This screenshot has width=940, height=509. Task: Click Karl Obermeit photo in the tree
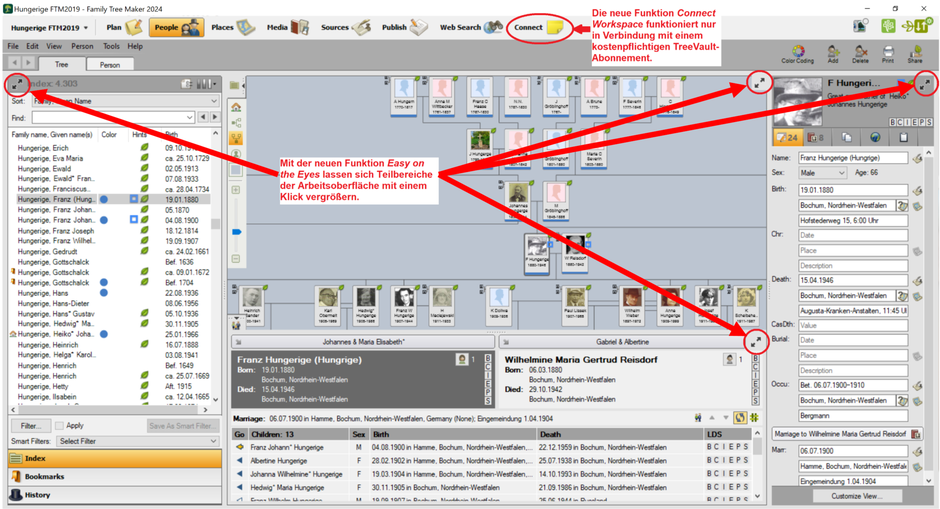point(328,297)
